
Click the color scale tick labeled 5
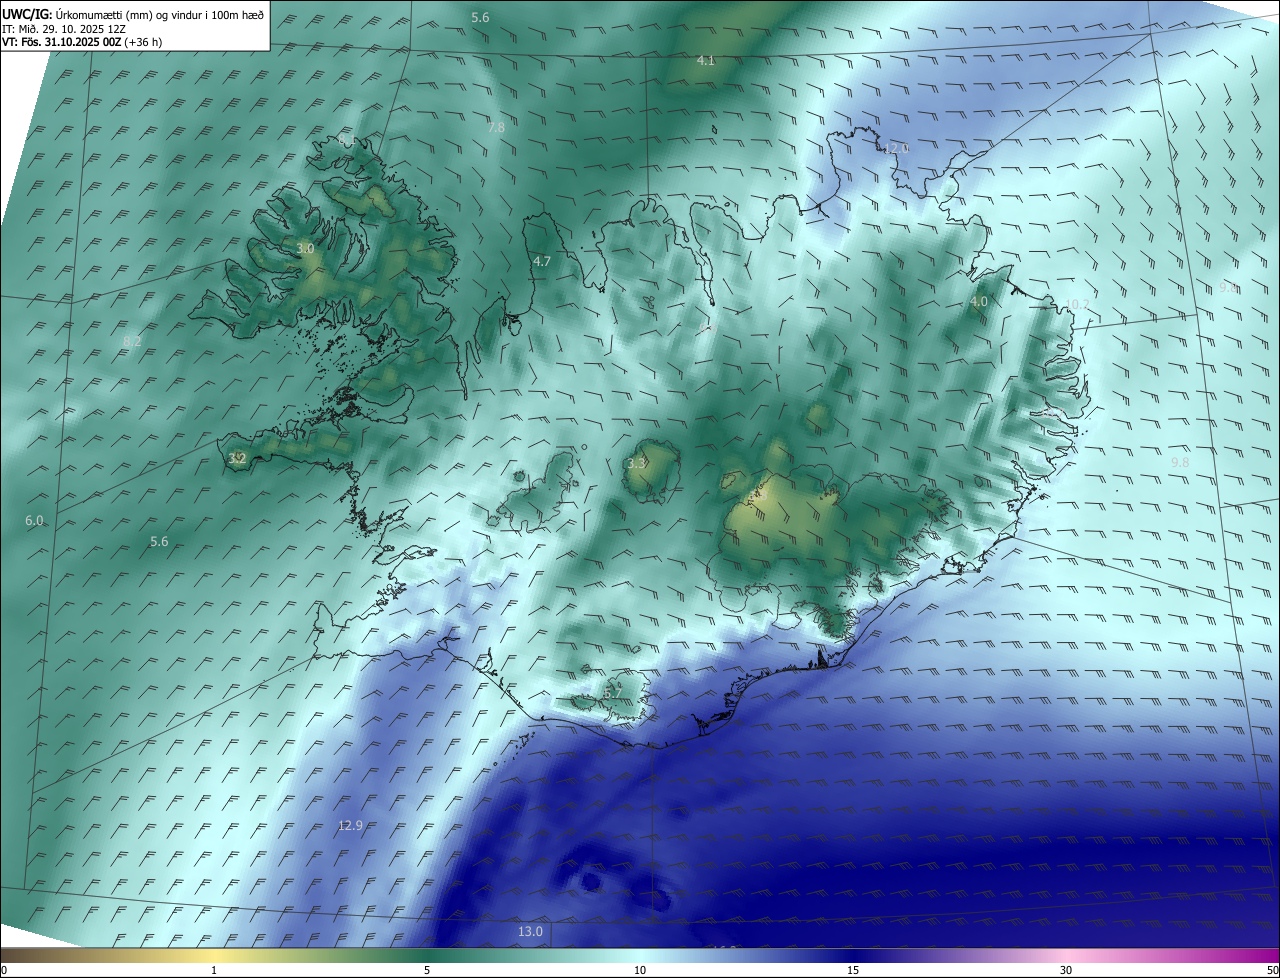point(427,970)
